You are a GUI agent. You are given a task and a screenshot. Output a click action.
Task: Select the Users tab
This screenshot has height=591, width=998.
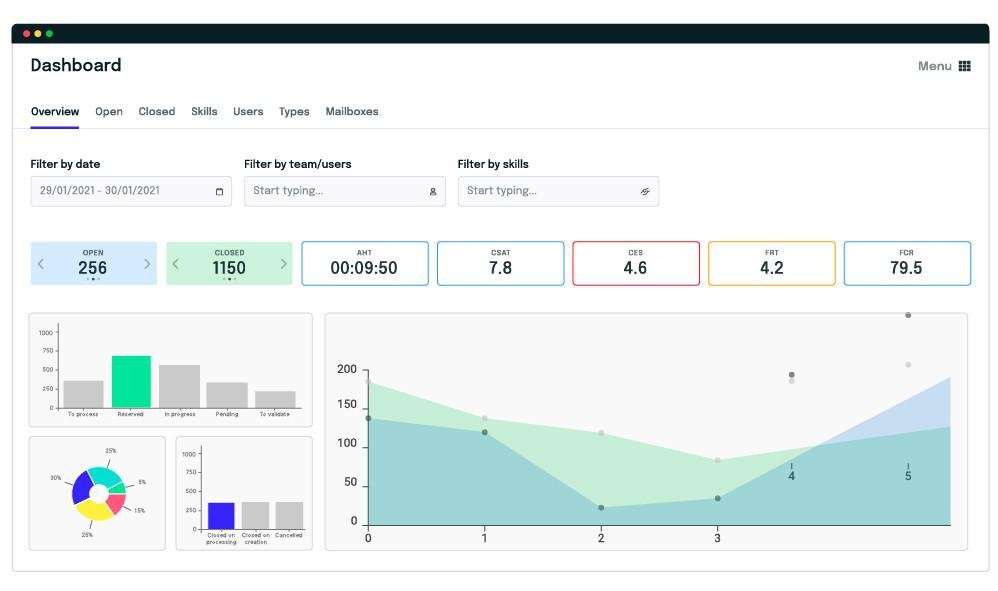(x=248, y=111)
